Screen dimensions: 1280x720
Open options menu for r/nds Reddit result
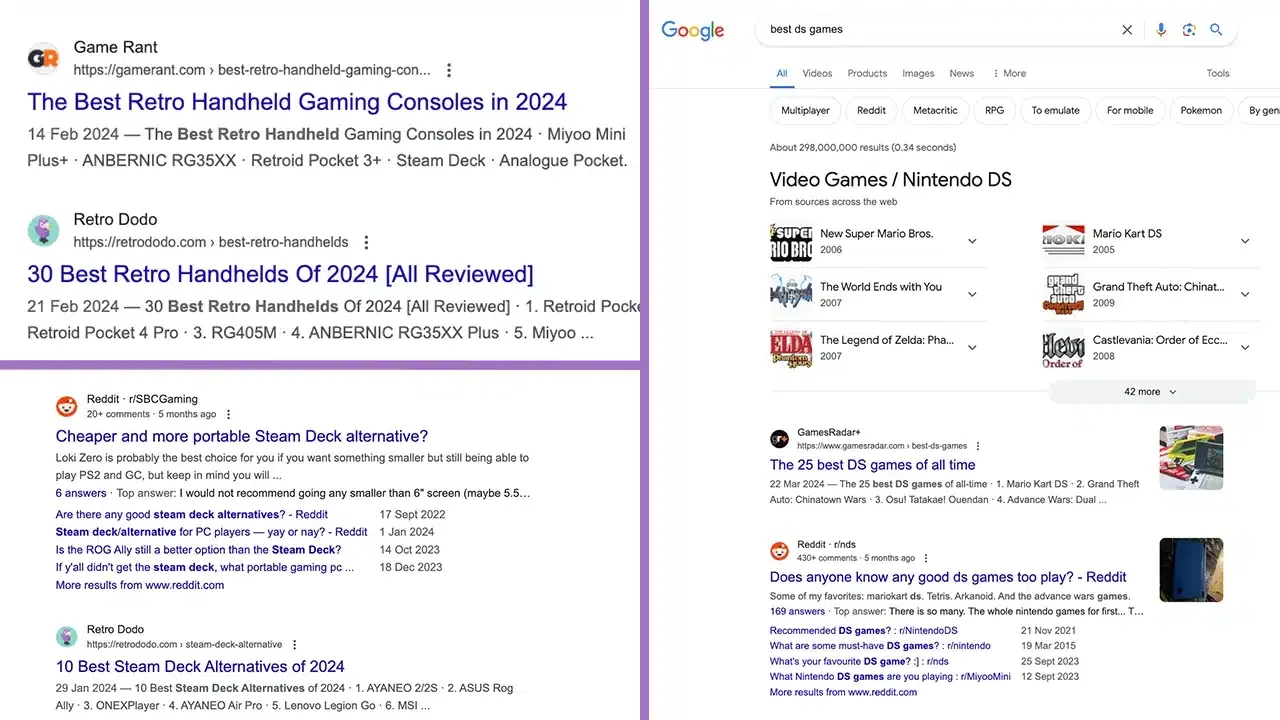click(926, 558)
